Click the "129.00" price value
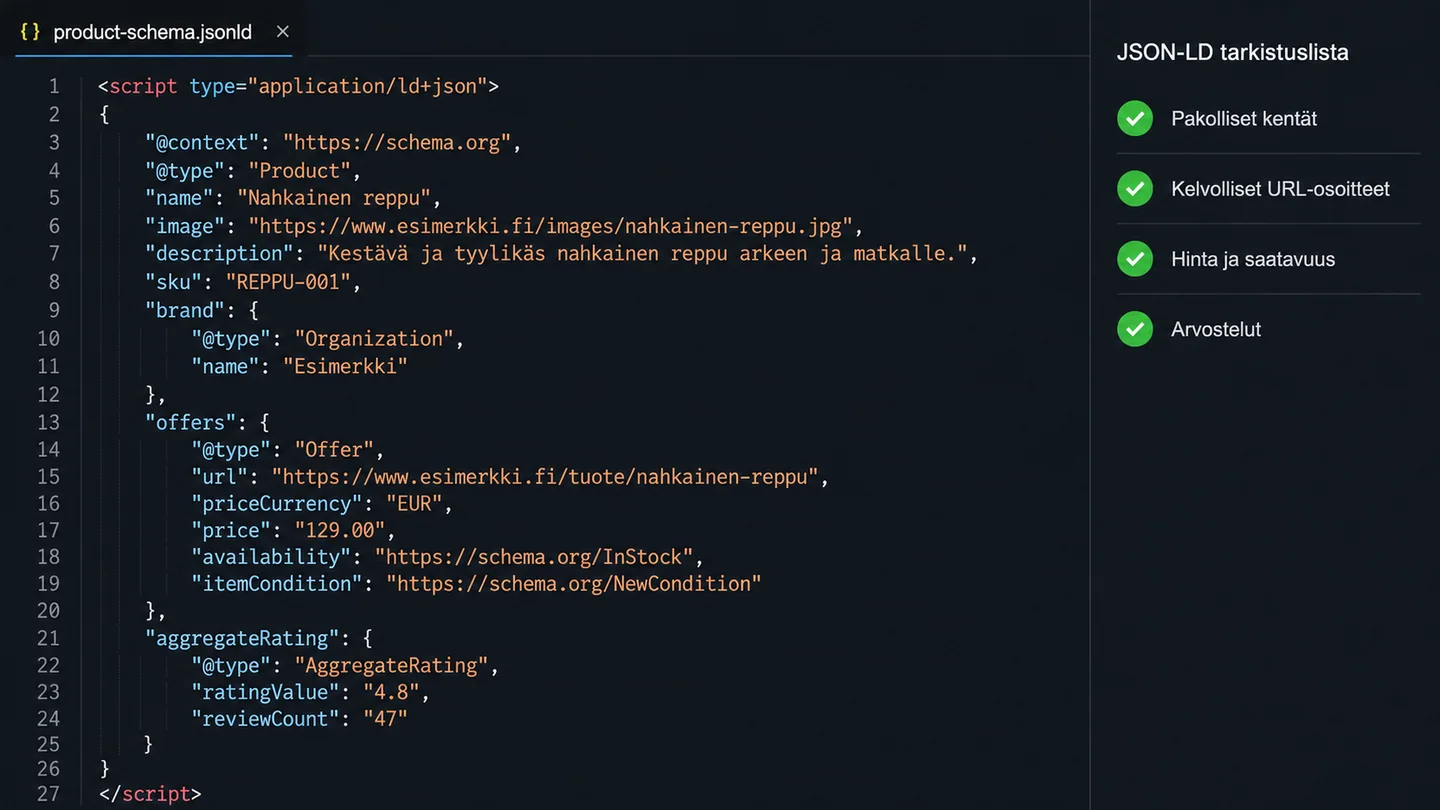This screenshot has height=810, width=1440. 340,530
